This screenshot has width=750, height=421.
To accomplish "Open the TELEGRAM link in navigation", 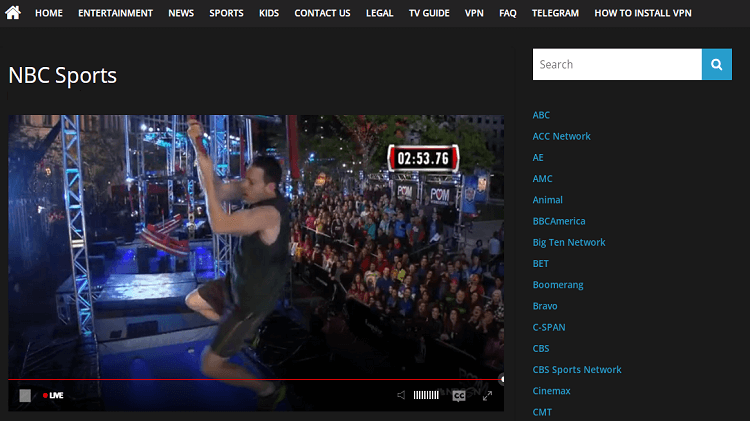I will click(555, 13).
